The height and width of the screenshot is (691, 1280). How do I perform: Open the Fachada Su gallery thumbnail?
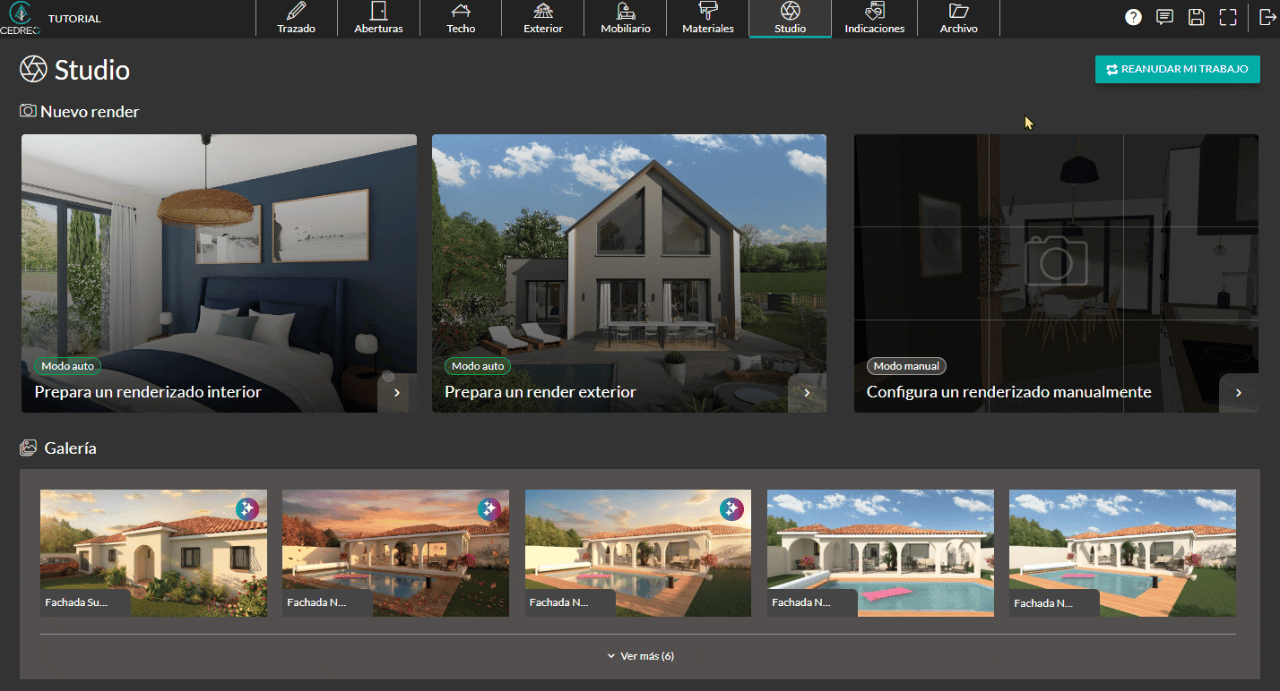point(154,553)
